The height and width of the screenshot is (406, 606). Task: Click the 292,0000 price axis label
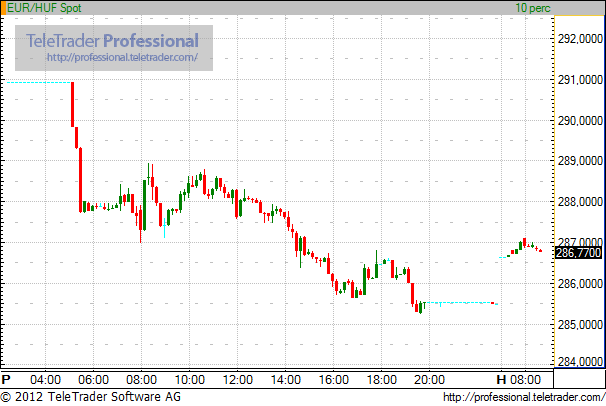580,39
